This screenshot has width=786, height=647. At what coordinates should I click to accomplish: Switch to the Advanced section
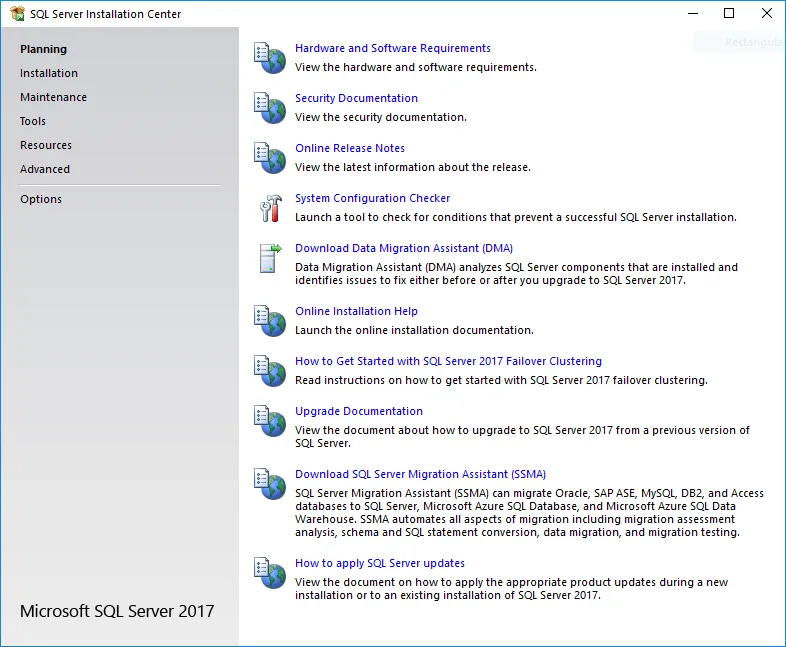[45, 169]
